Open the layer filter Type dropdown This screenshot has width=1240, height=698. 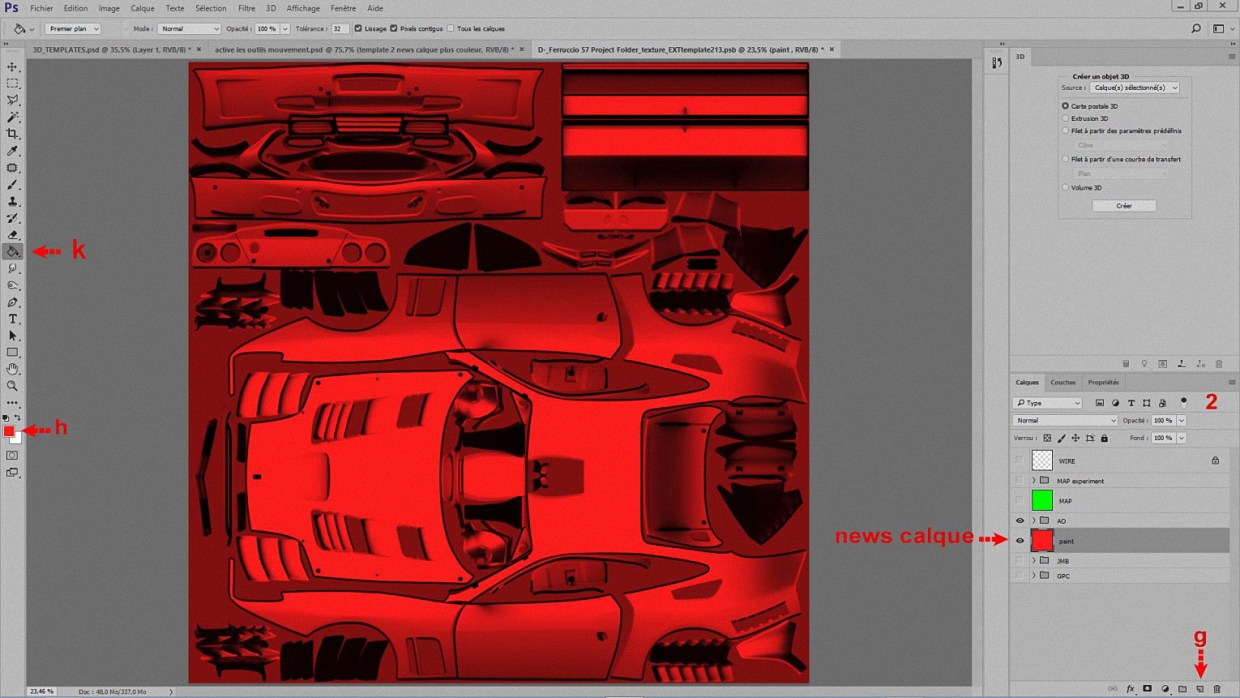(1047, 403)
